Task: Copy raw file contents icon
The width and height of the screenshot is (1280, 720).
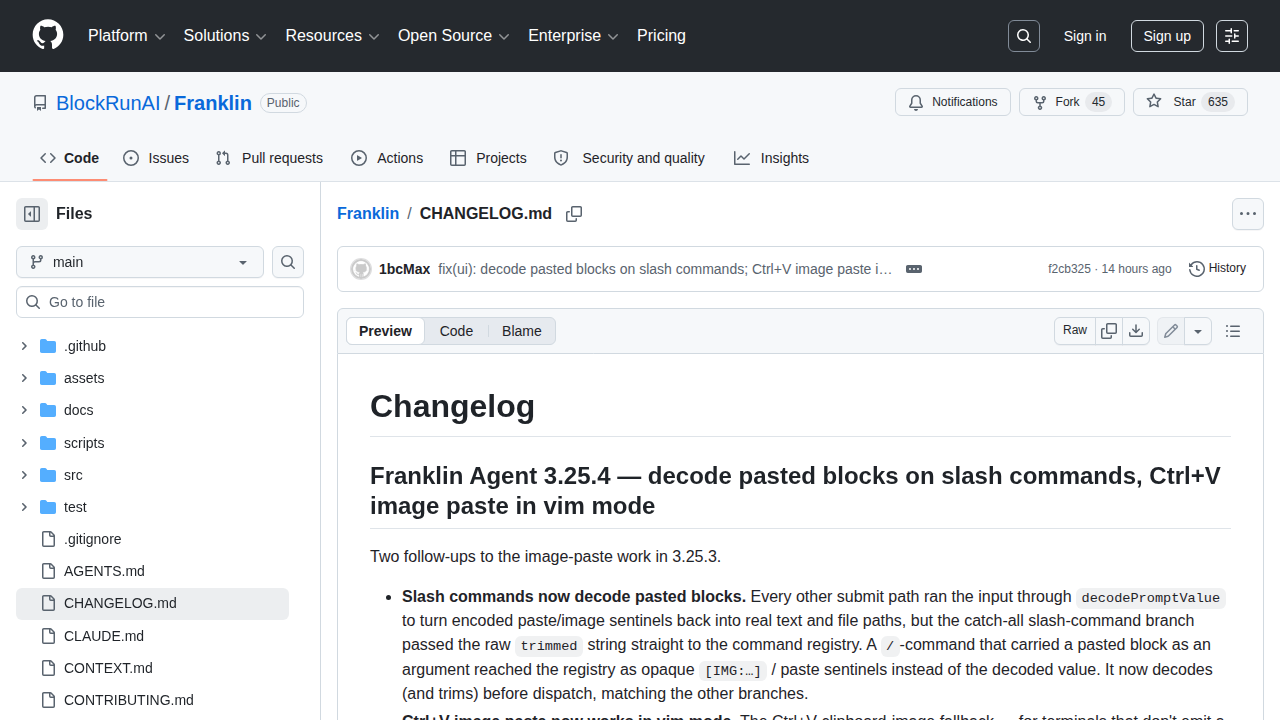Action: point(1109,331)
